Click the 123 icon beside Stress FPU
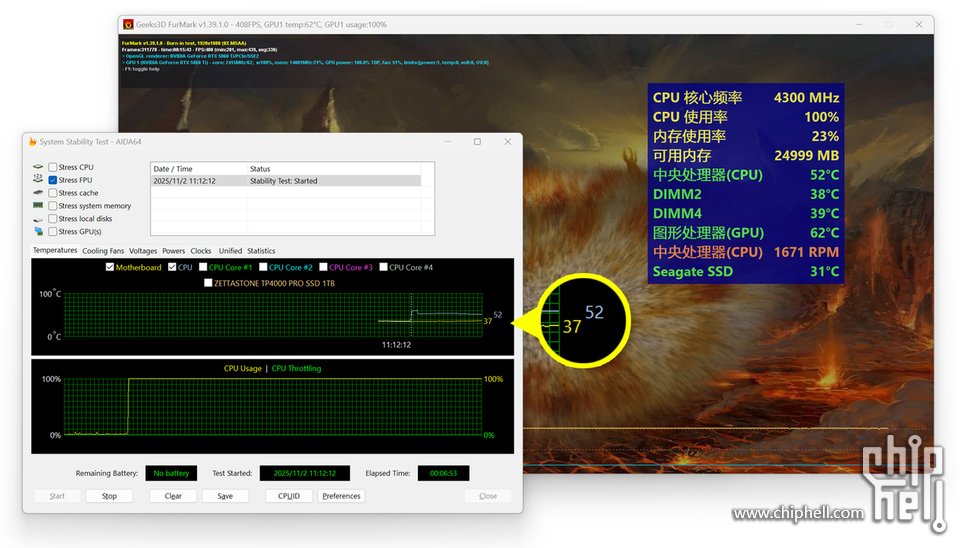 point(38,180)
